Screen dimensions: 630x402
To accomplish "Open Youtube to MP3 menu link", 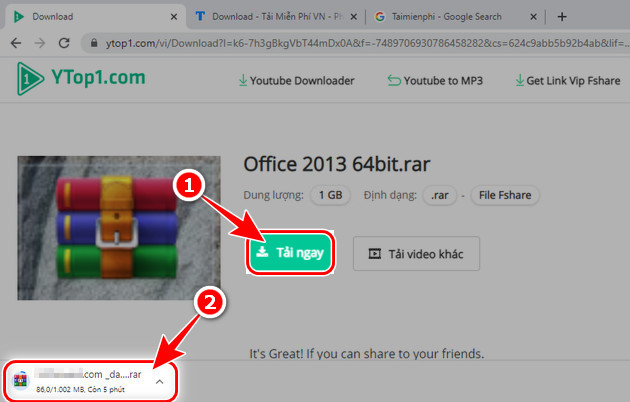I will pyautogui.click(x=435, y=81).
